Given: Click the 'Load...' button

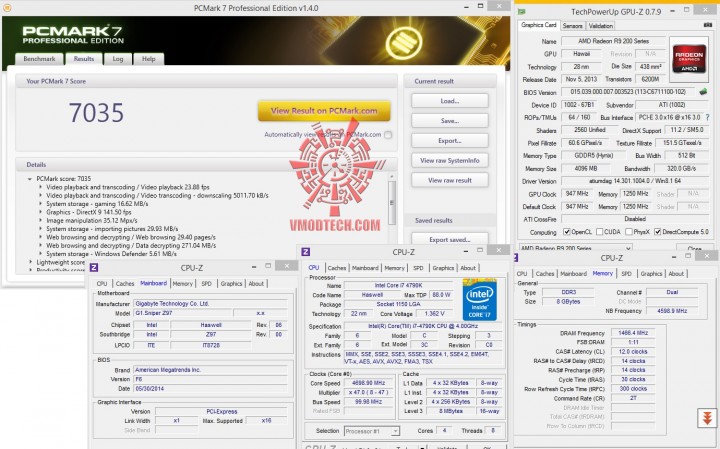Looking at the screenshot, I should click(450, 101).
